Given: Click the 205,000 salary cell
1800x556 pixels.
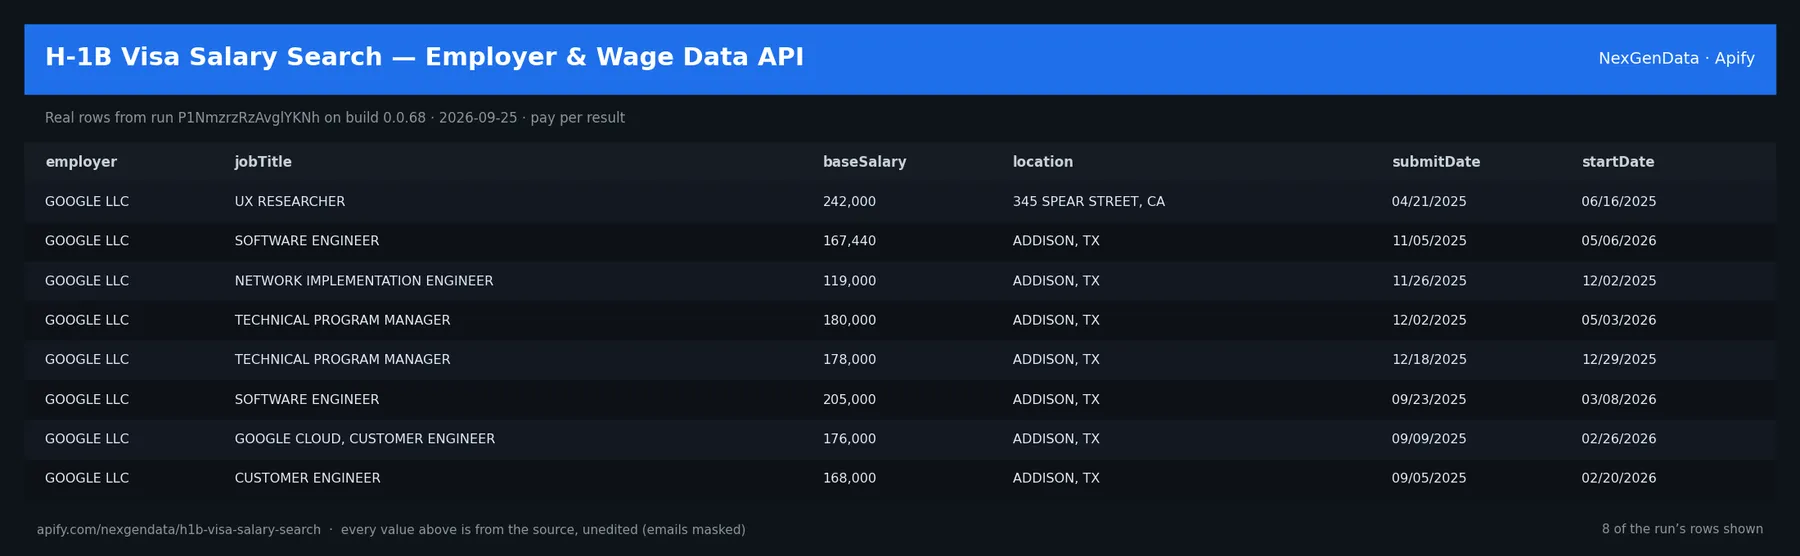Looking at the screenshot, I should (x=849, y=399).
